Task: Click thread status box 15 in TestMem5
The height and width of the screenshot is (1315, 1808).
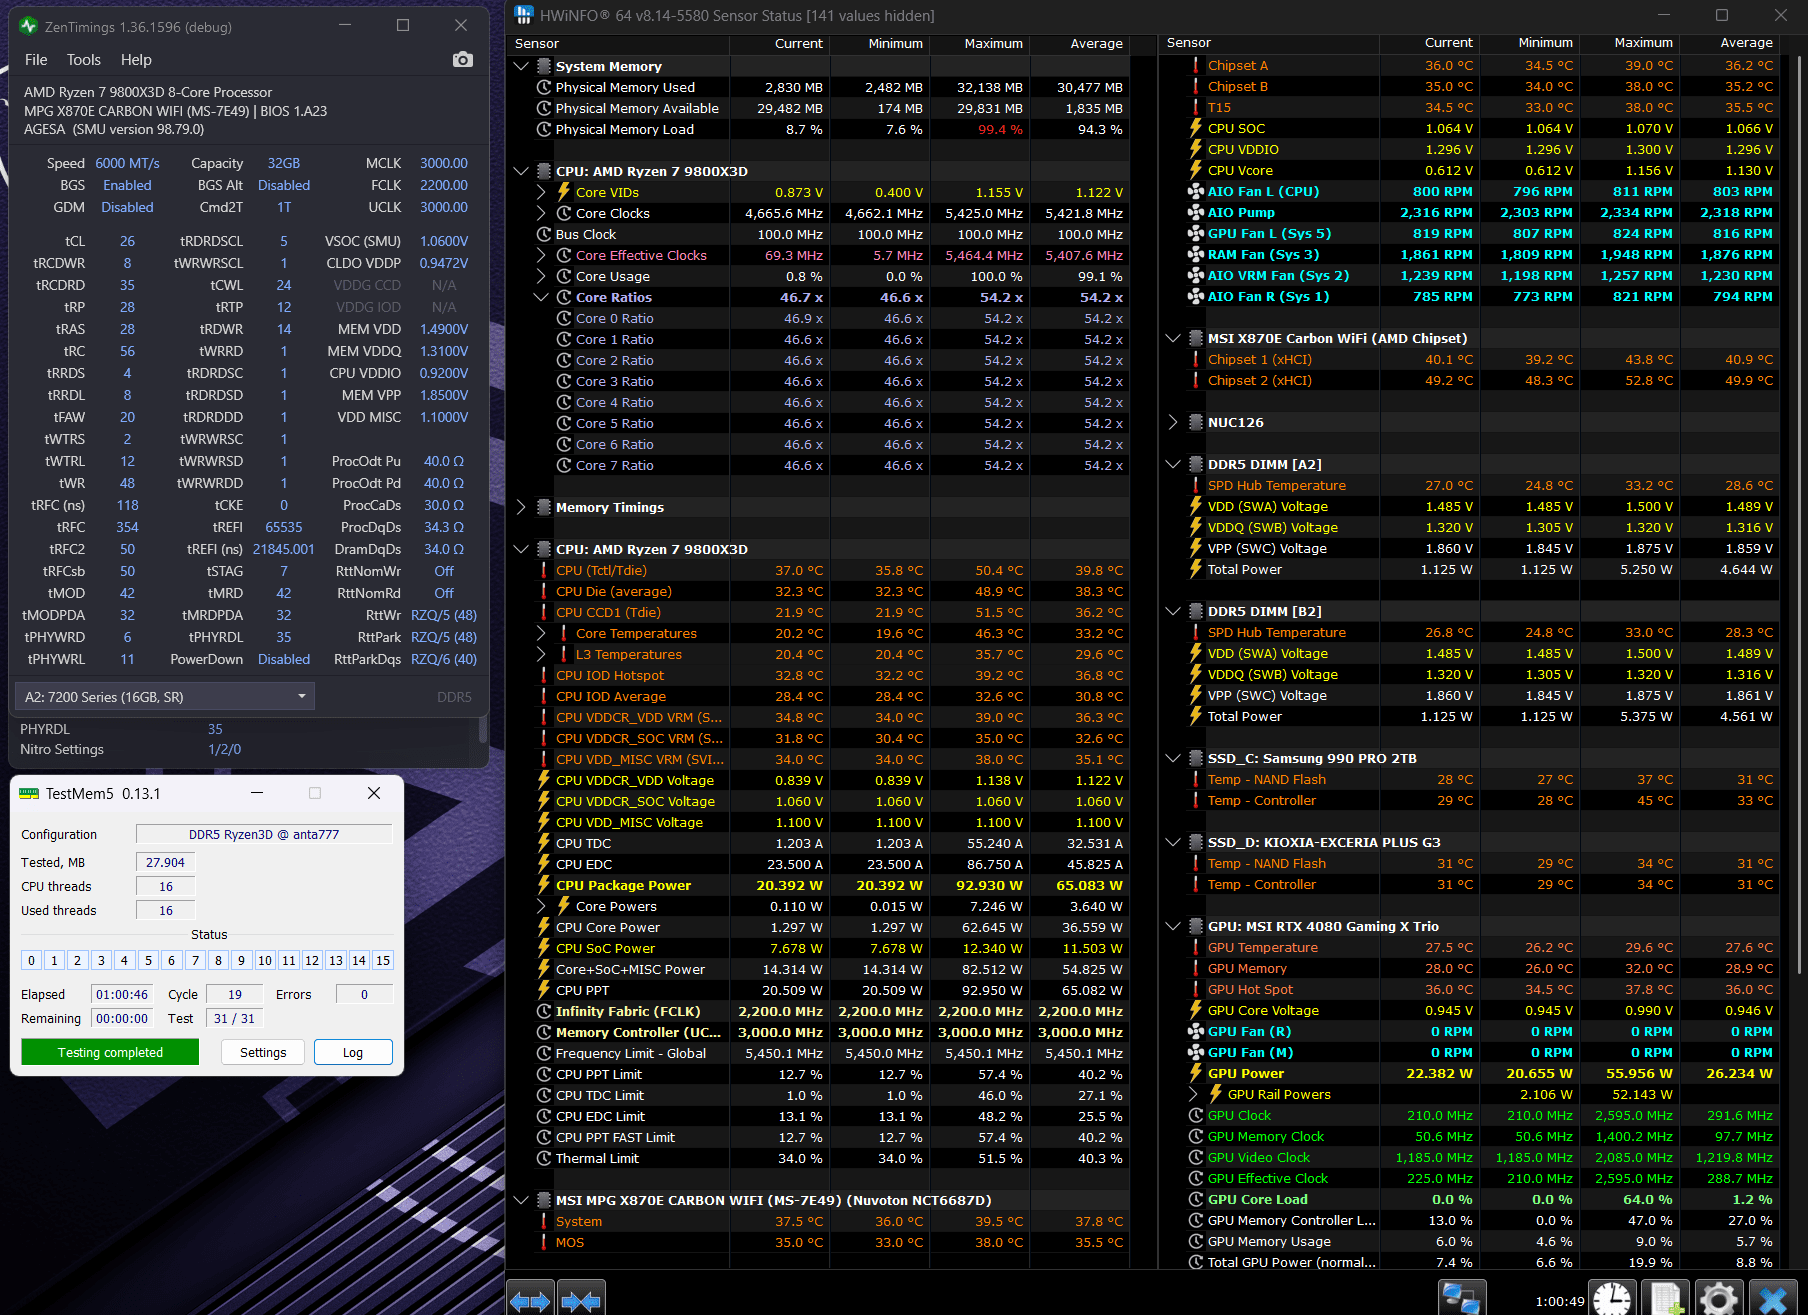Action: [x=383, y=960]
